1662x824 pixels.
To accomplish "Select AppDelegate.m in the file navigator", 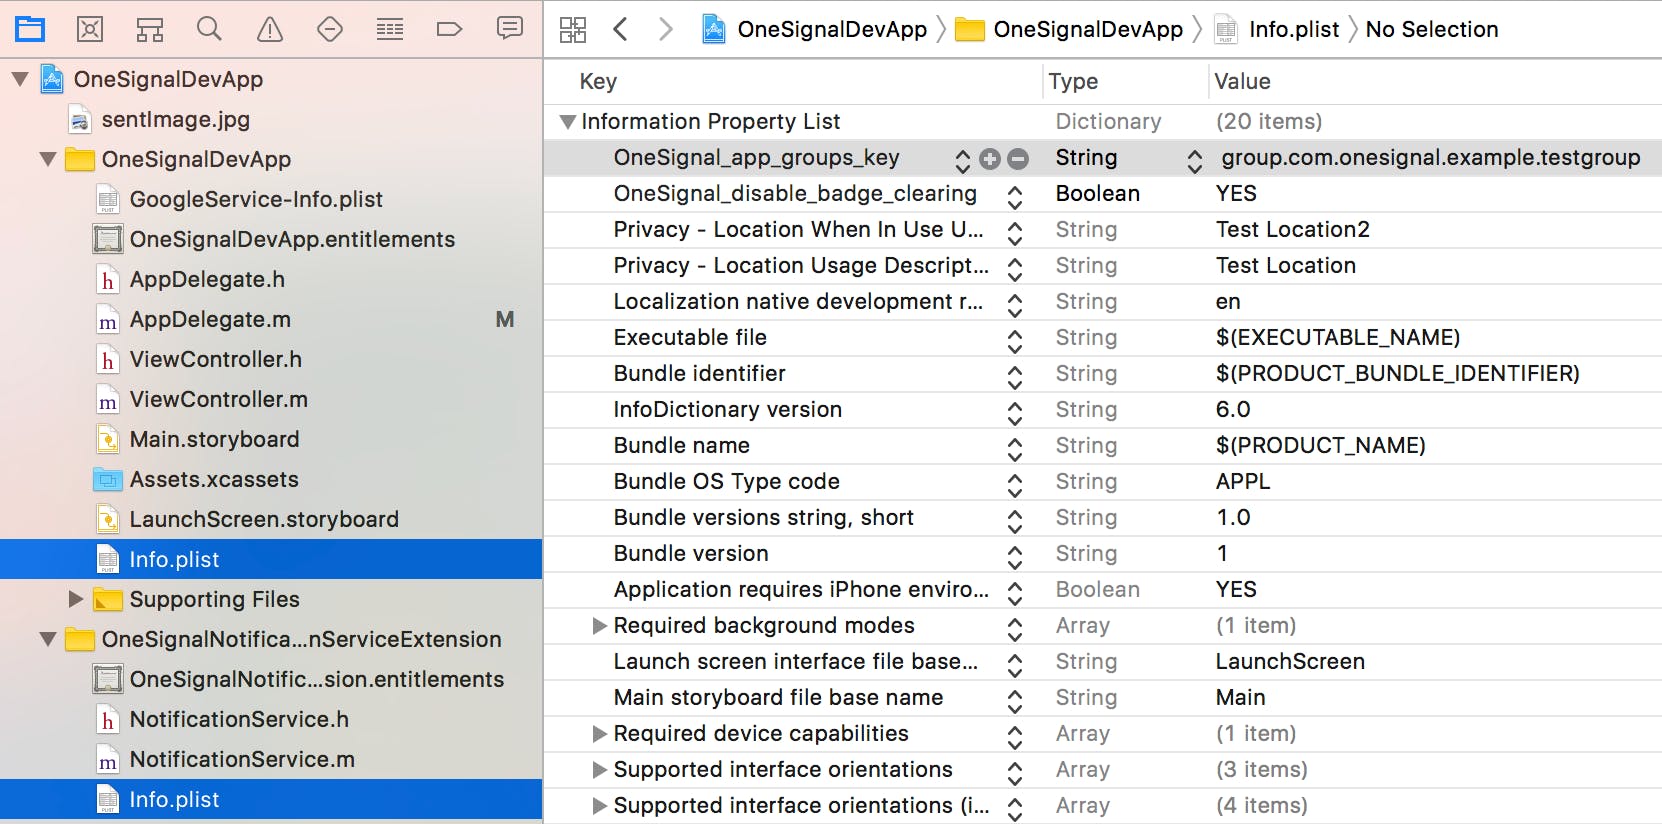I will [x=210, y=319].
